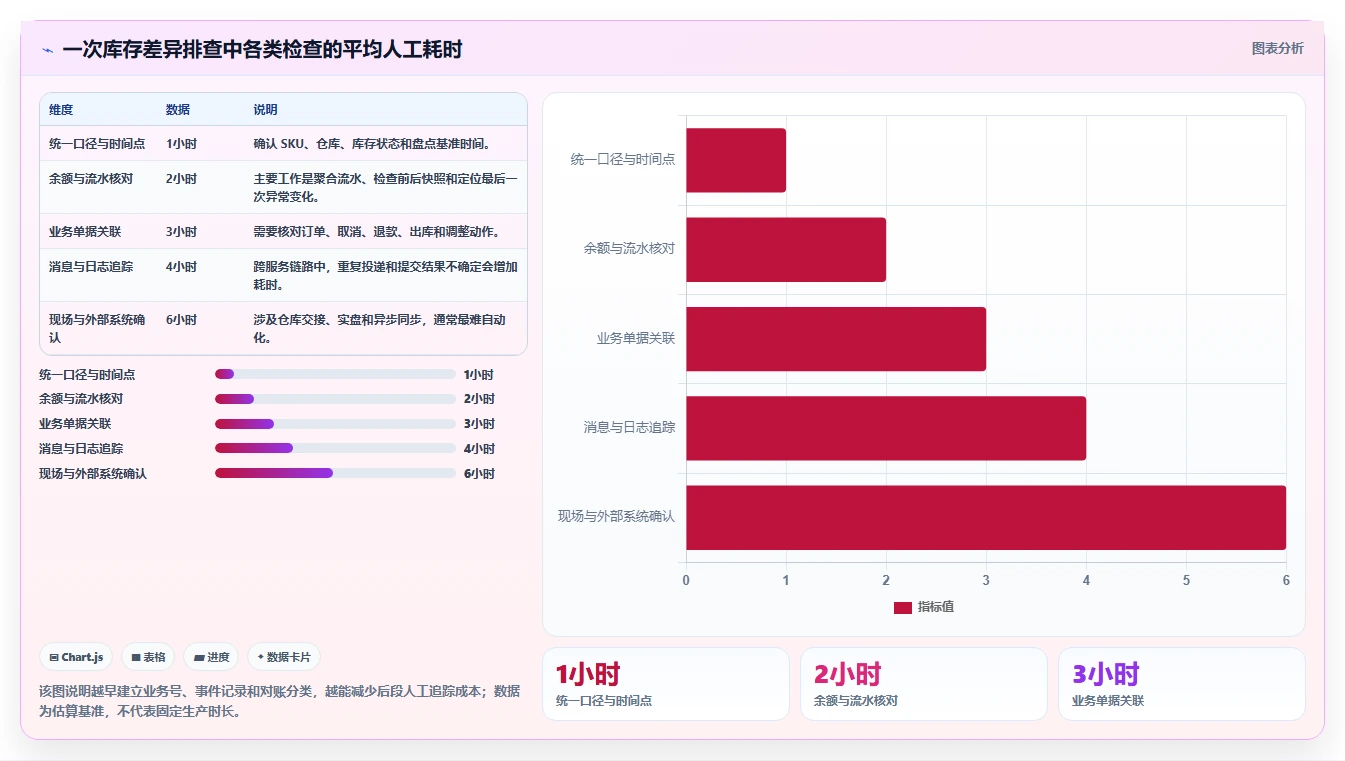The width and height of the screenshot is (1345, 761).
Task: Click the red legend swatch for 指标值
Action: point(902,607)
